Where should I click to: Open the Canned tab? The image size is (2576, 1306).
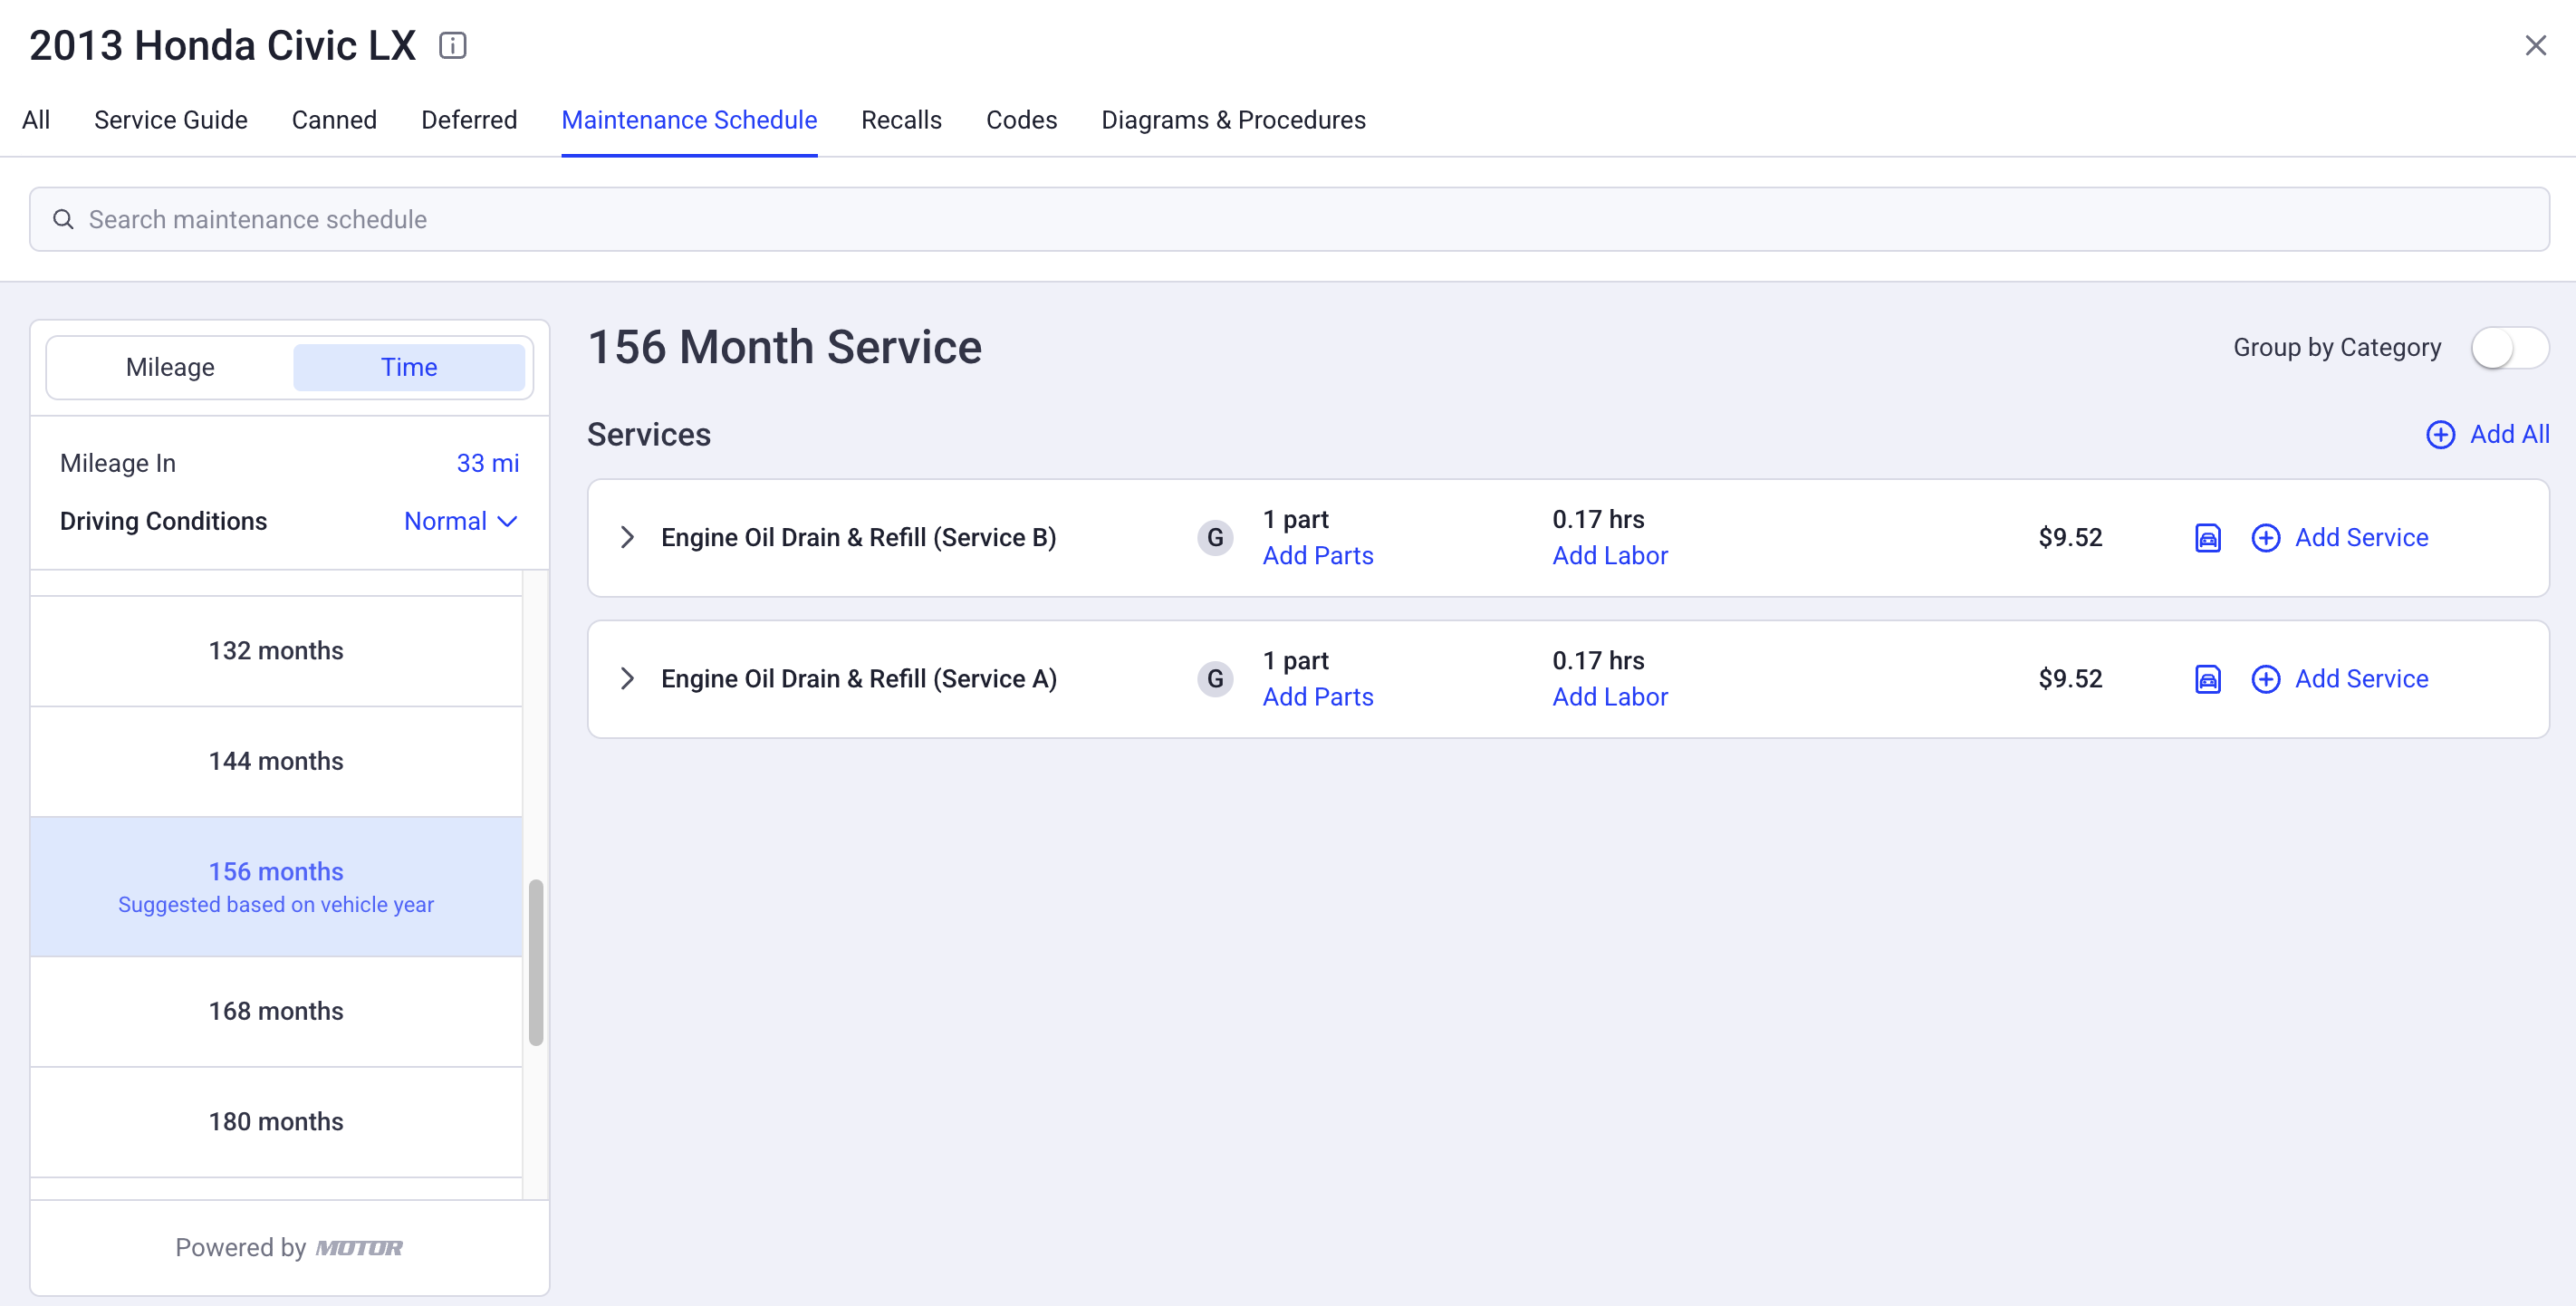coord(334,120)
